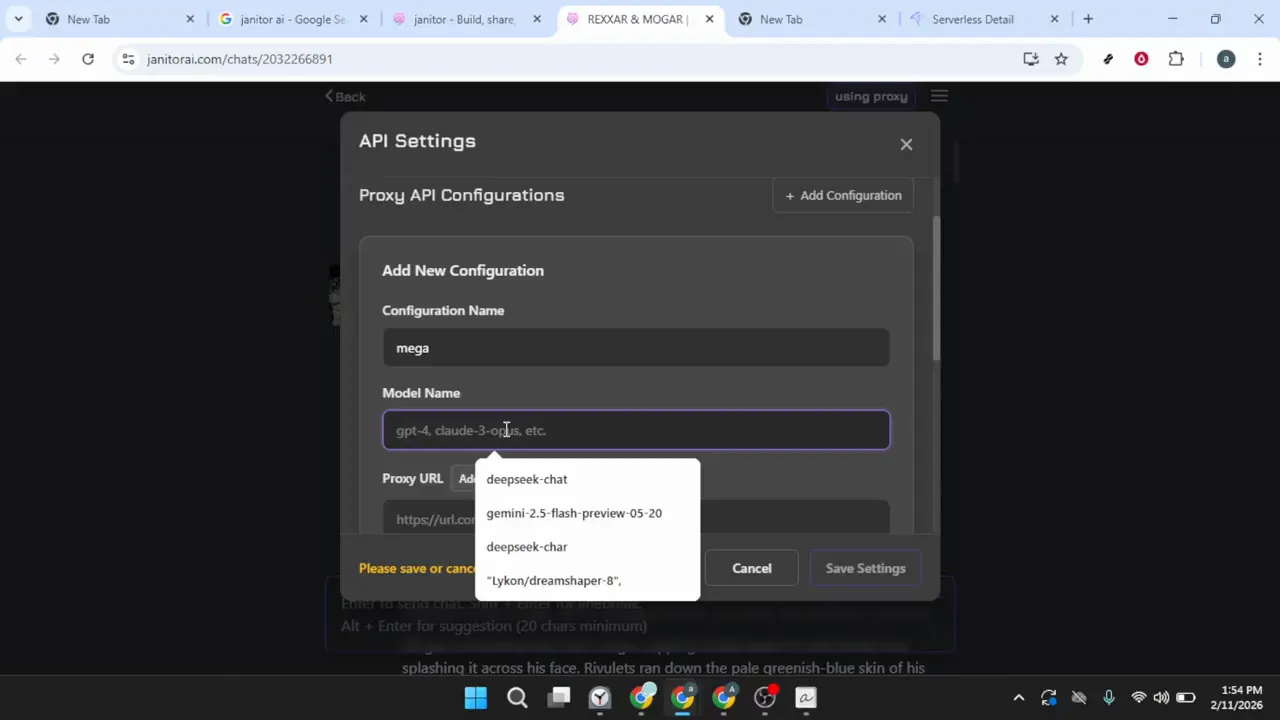The height and width of the screenshot is (720, 1280).
Task: Show hidden tray icons chevron
Action: [1019, 698]
